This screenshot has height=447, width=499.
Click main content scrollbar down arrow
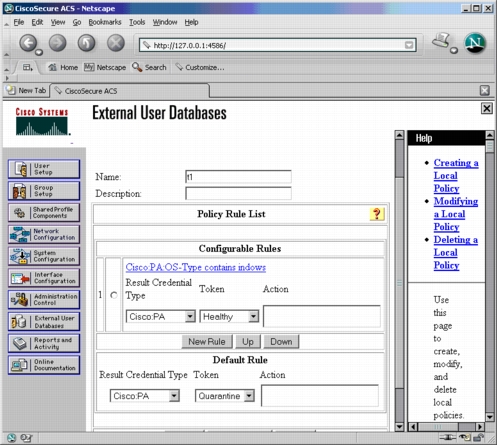pos(399,427)
